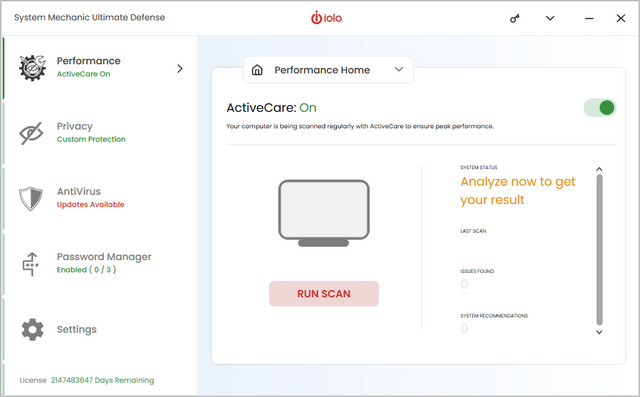Click the status panel vertical scrollbar thumb
Image resolution: width=640 pixels, height=397 pixels.
[x=599, y=250]
